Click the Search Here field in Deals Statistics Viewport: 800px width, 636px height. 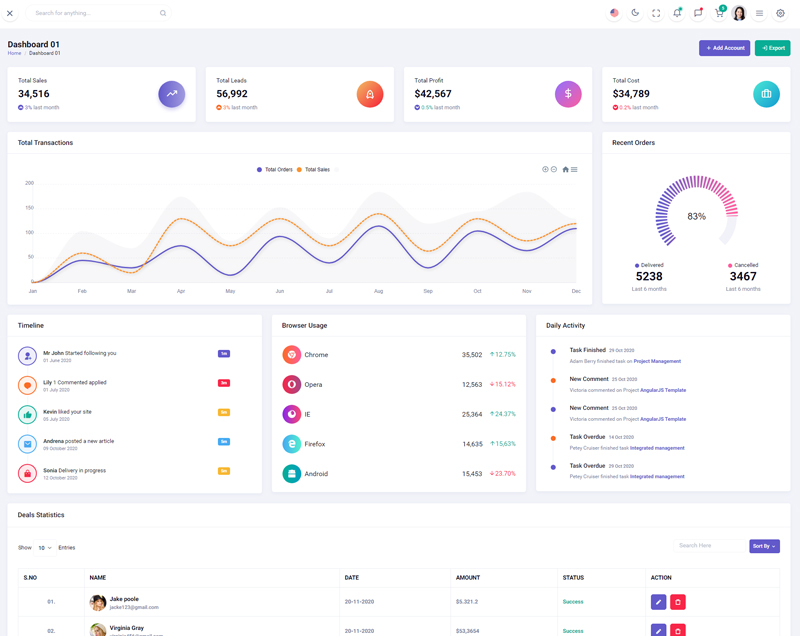coord(709,546)
